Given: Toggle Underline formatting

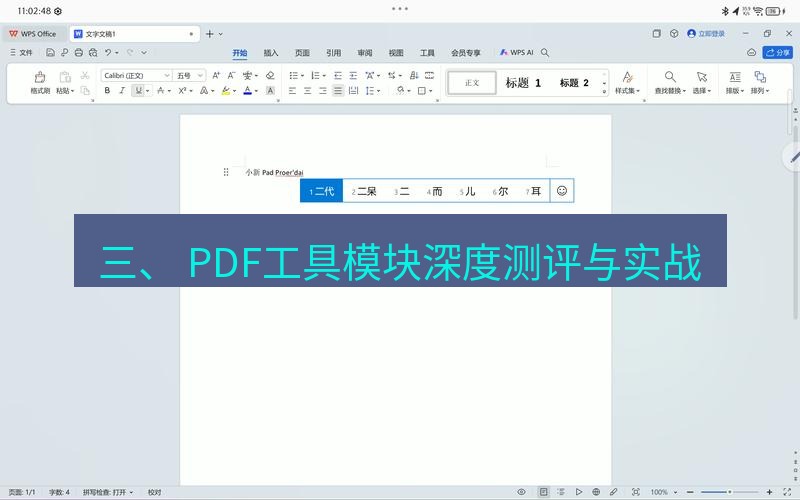Looking at the screenshot, I should click(x=138, y=90).
